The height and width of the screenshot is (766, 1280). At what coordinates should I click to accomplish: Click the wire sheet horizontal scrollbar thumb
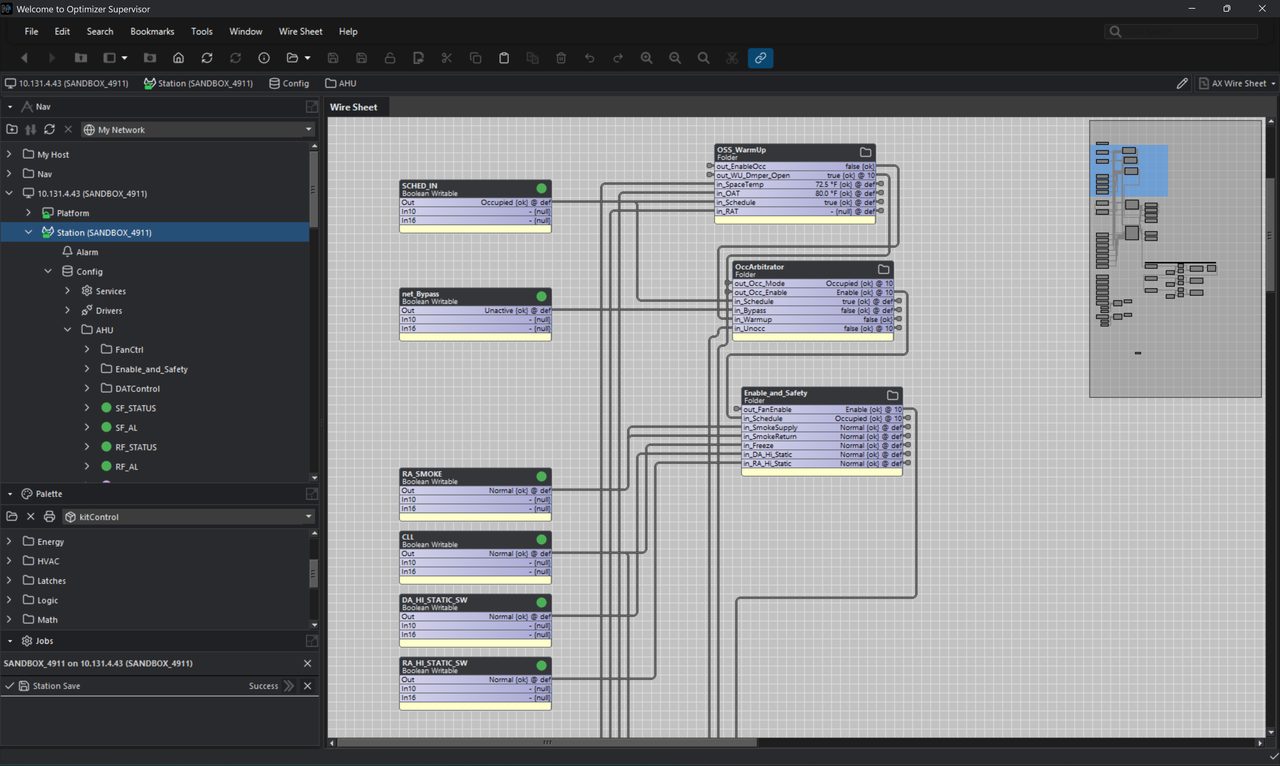click(547, 742)
